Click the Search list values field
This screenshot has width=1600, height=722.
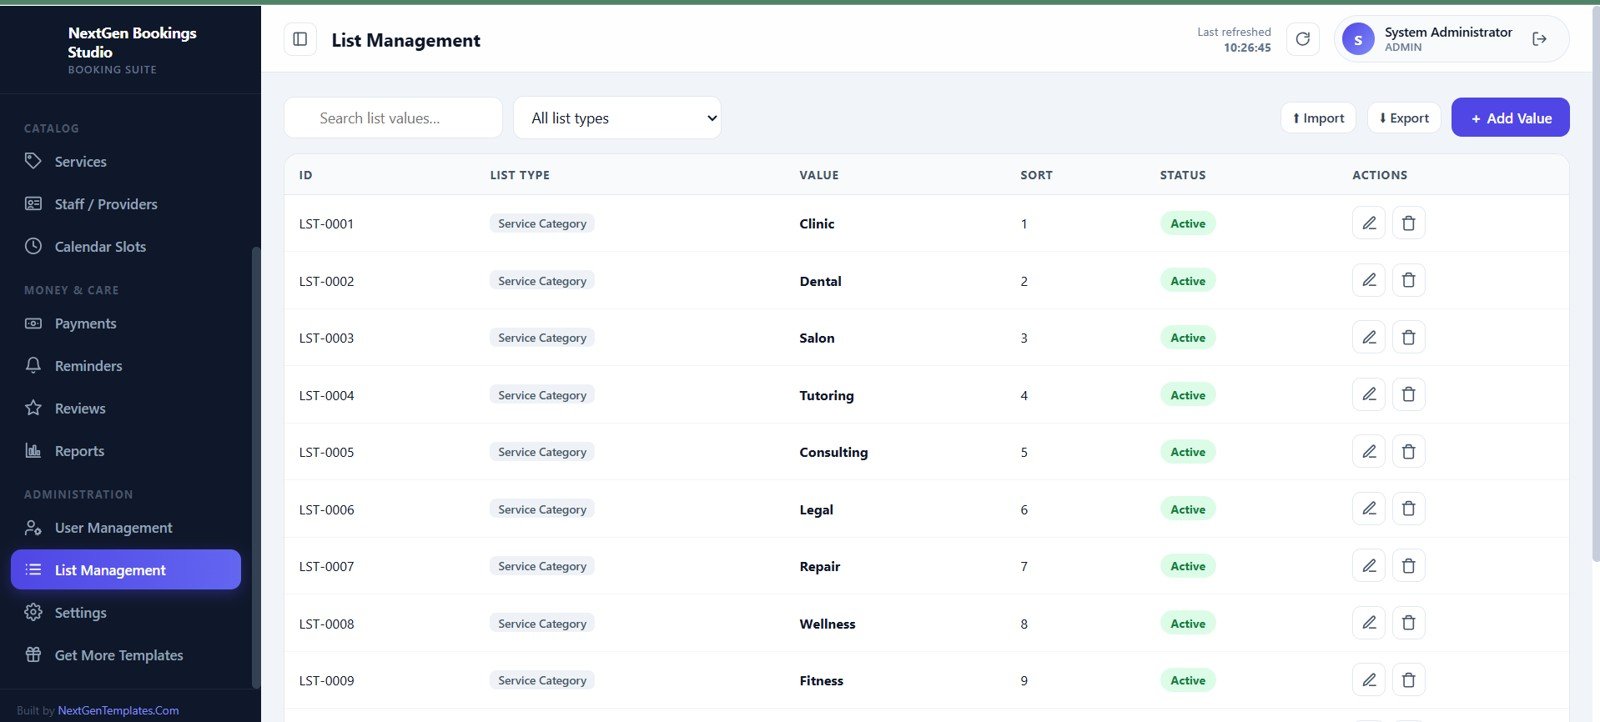[x=393, y=118]
